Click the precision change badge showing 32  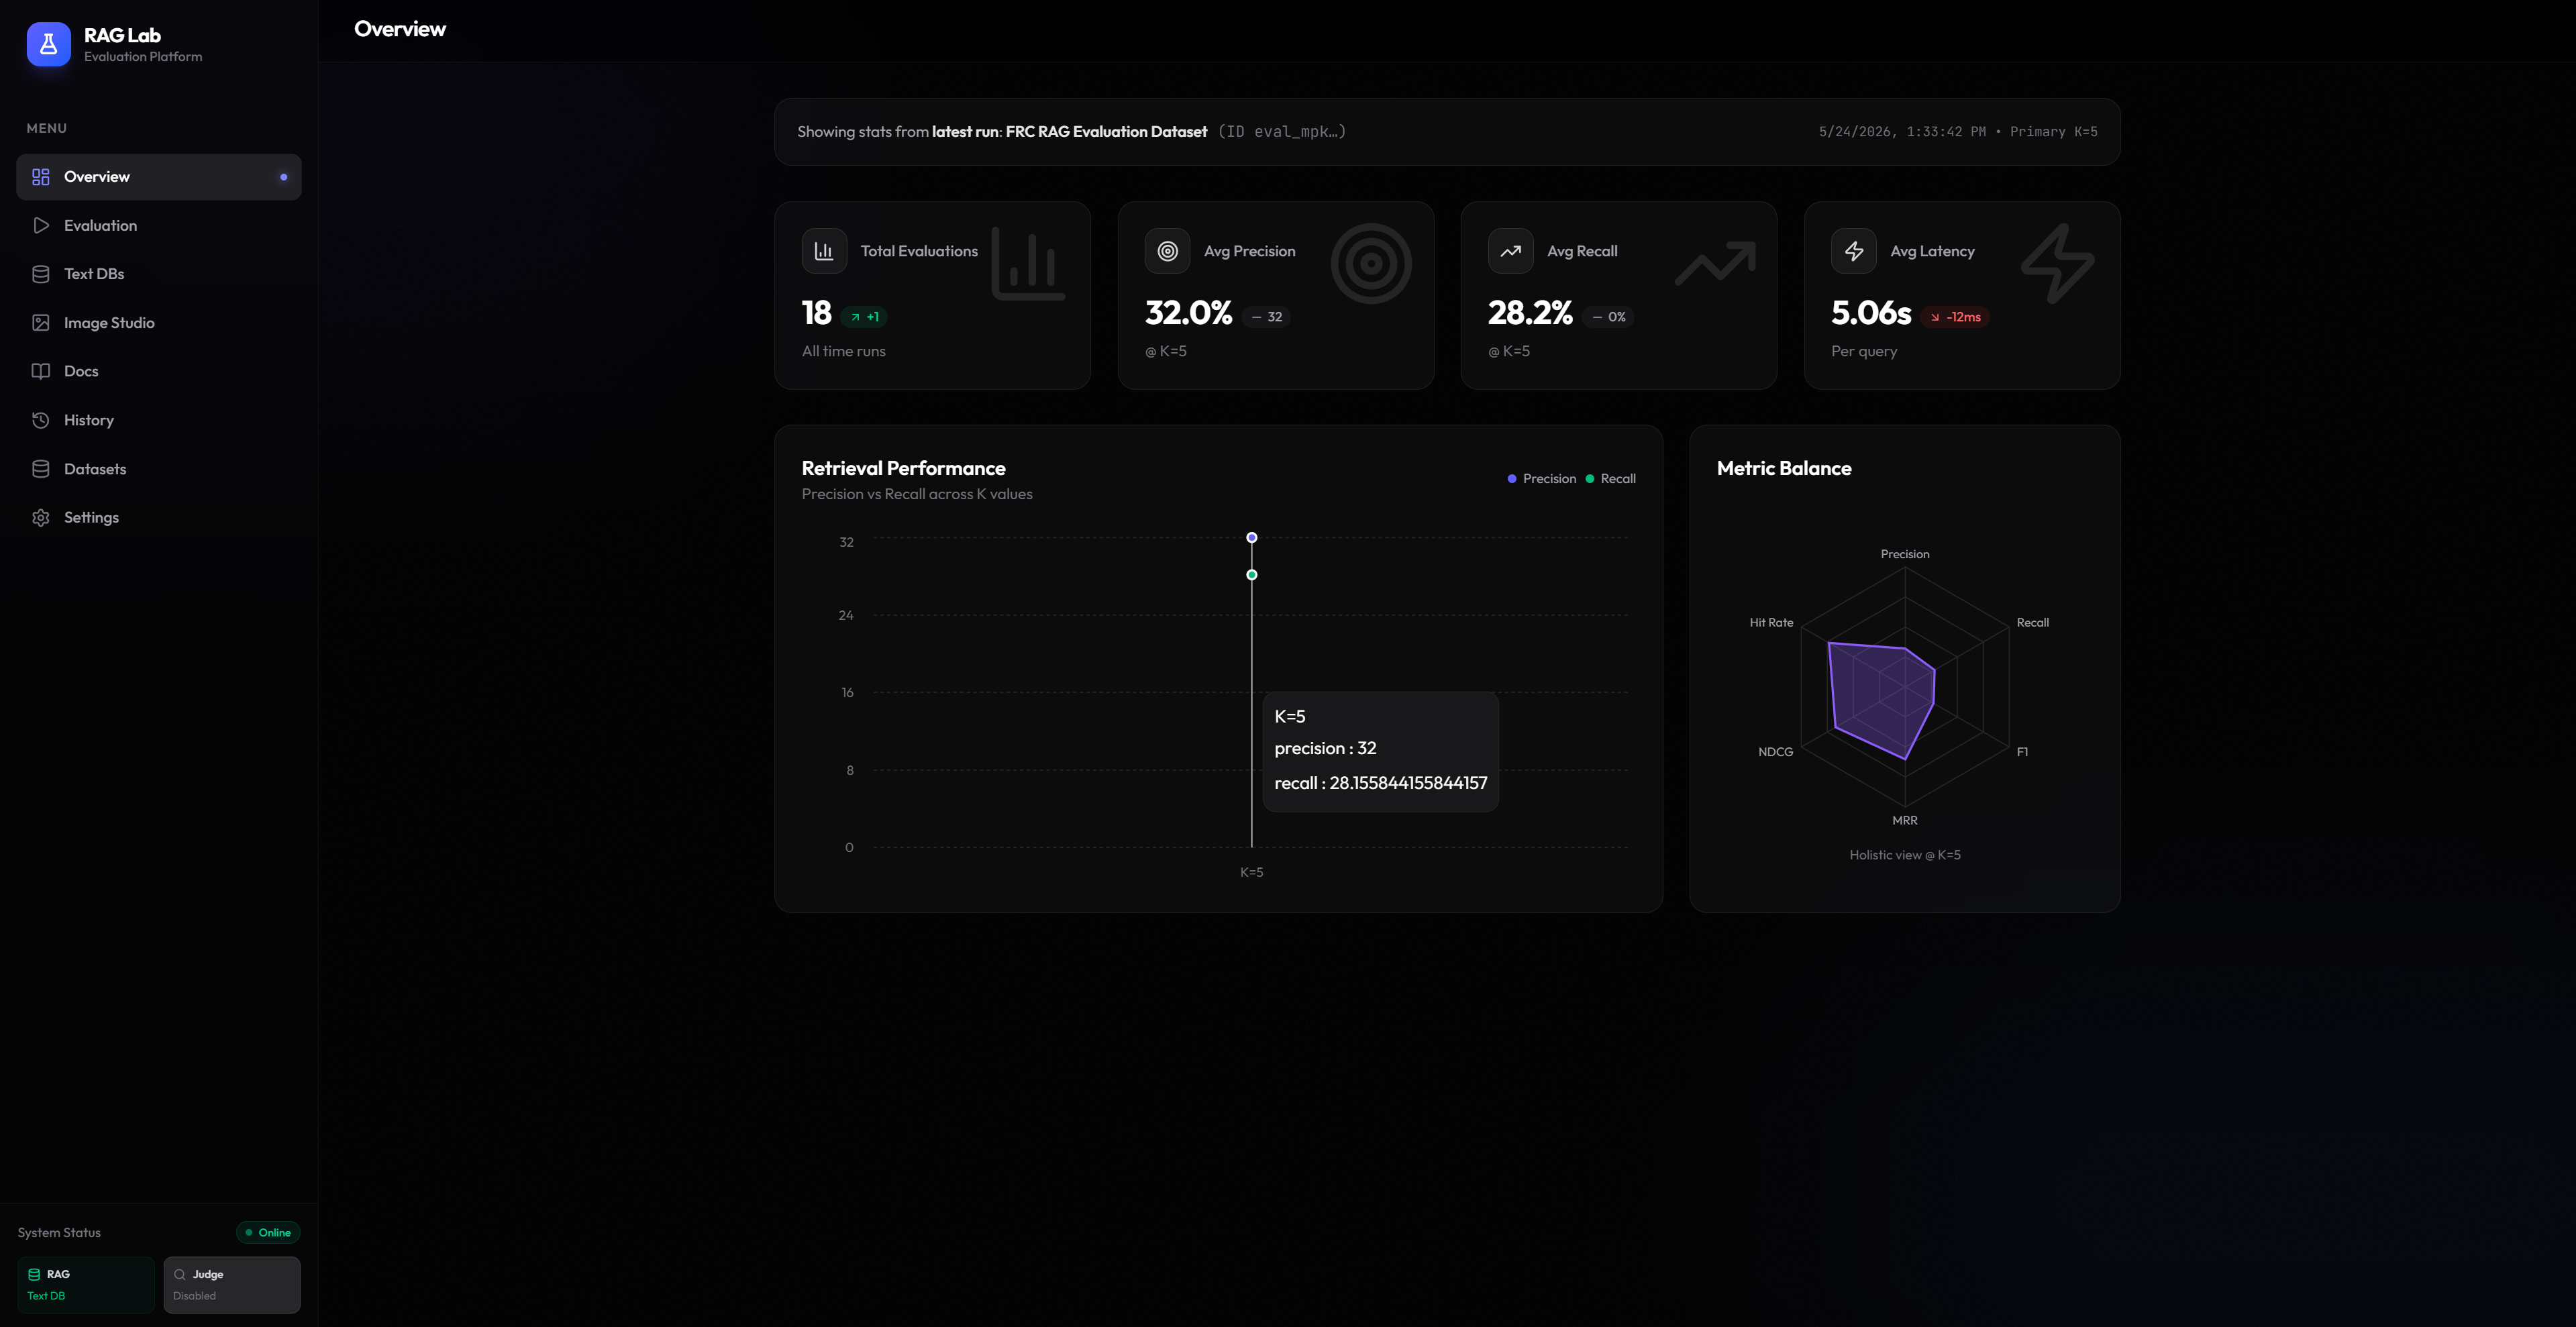tap(1266, 317)
